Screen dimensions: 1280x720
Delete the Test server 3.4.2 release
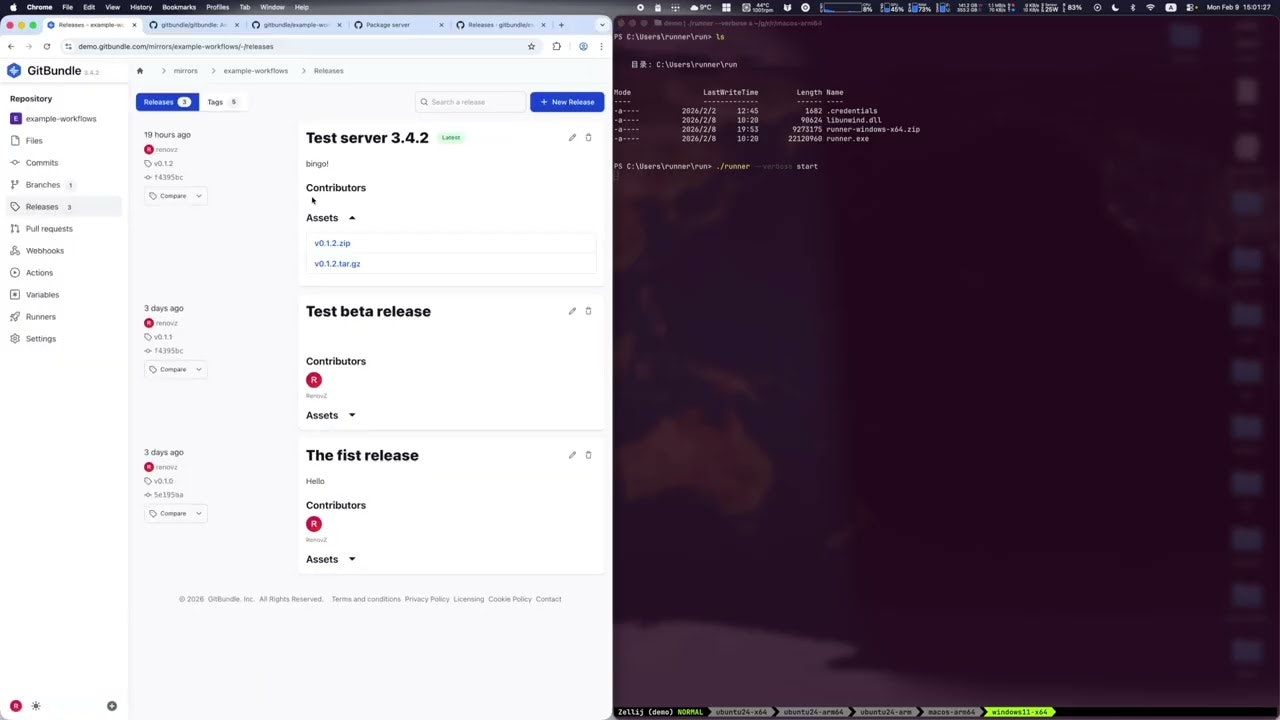pyautogui.click(x=588, y=138)
